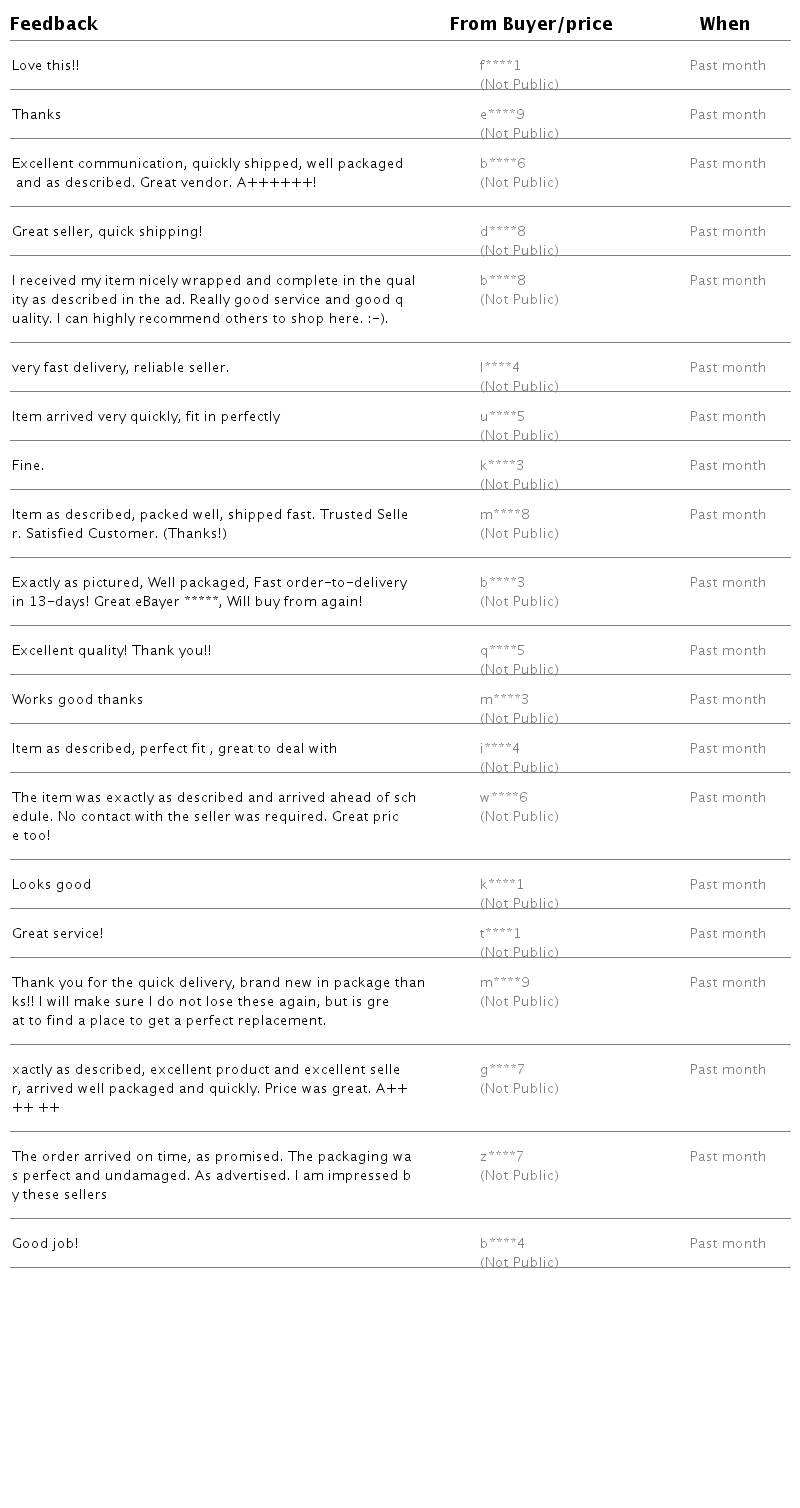Select 'Item arrived very quickly' feedback text

click(x=146, y=417)
